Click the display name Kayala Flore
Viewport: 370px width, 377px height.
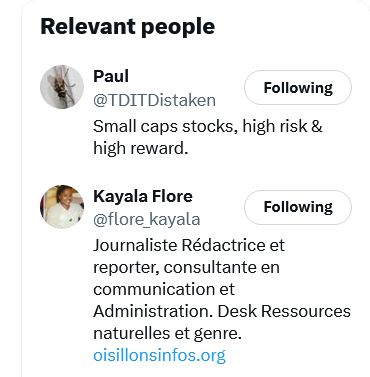(143, 196)
